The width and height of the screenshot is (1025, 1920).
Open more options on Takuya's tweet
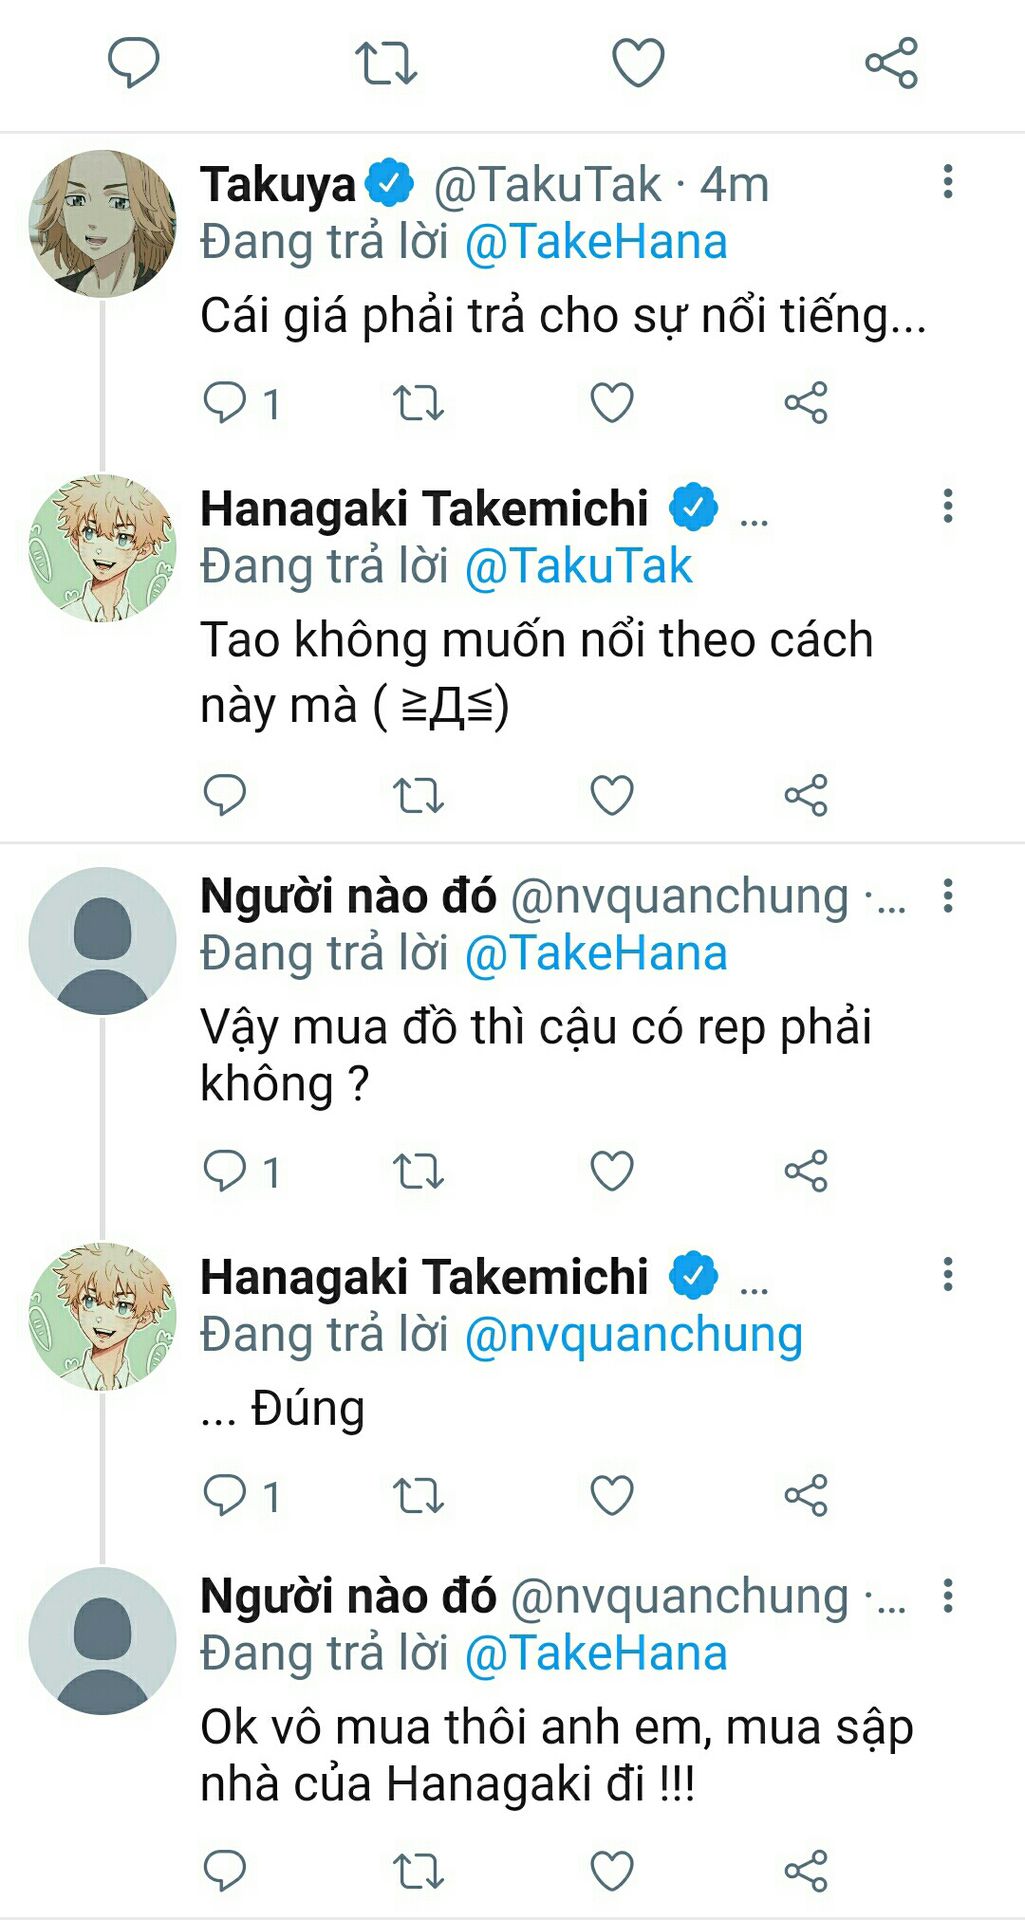(x=948, y=182)
